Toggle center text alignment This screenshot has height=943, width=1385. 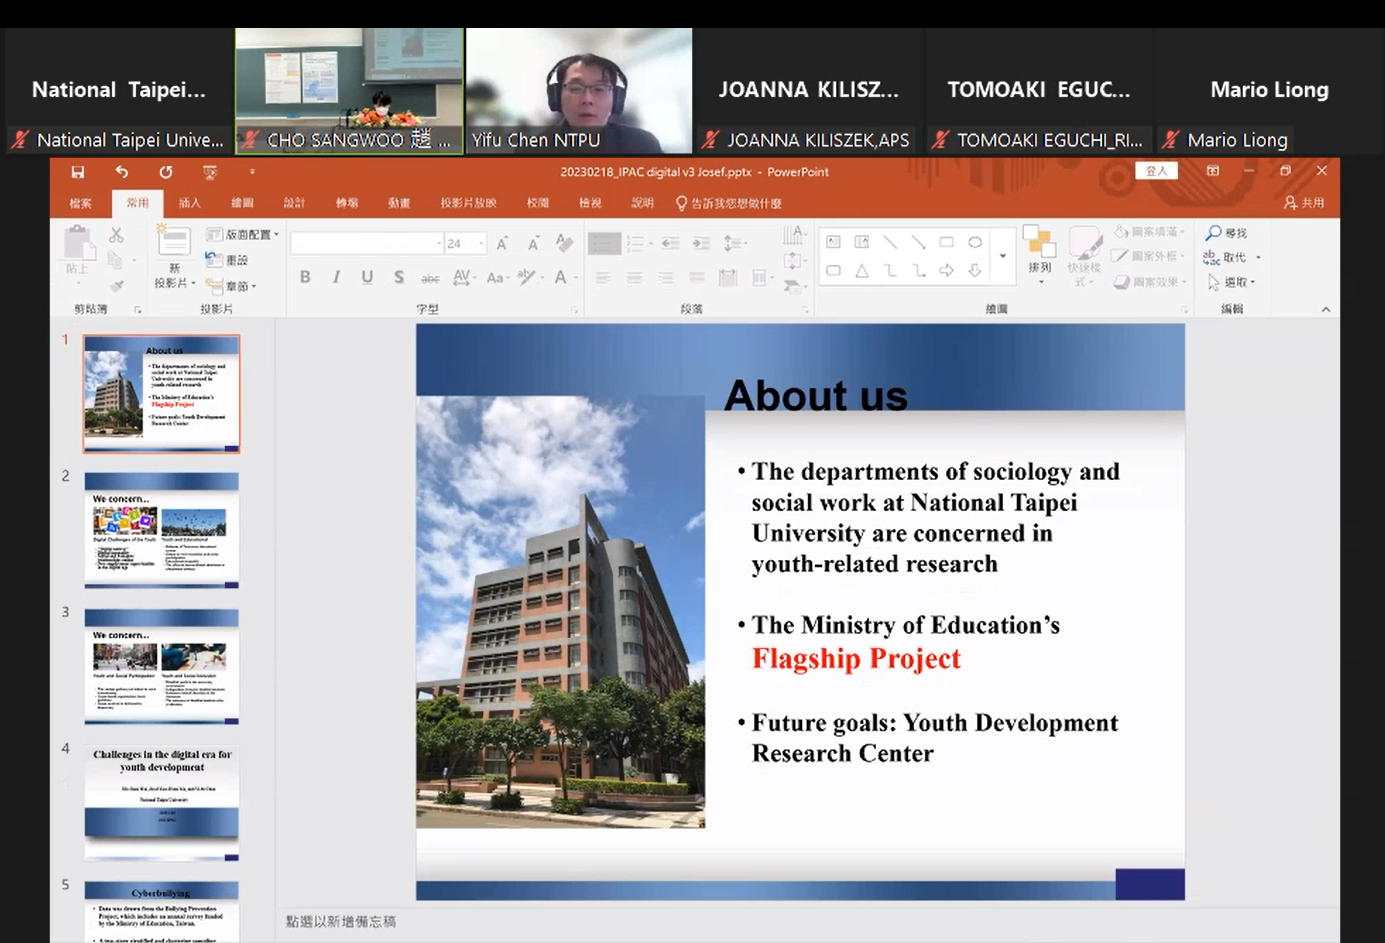(x=635, y=277)
